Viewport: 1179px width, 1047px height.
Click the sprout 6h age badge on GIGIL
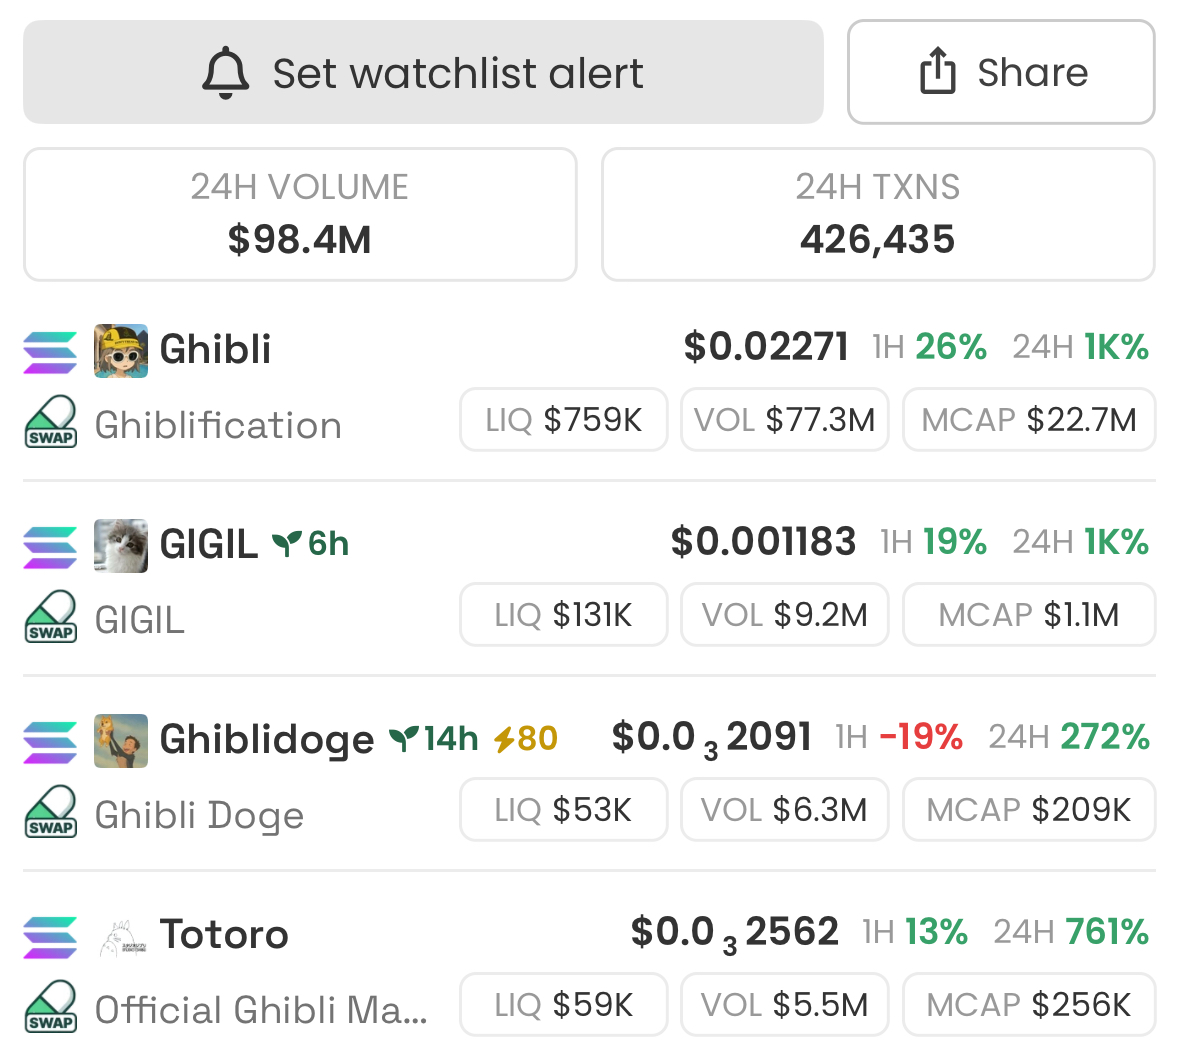(x=310, y=544)
